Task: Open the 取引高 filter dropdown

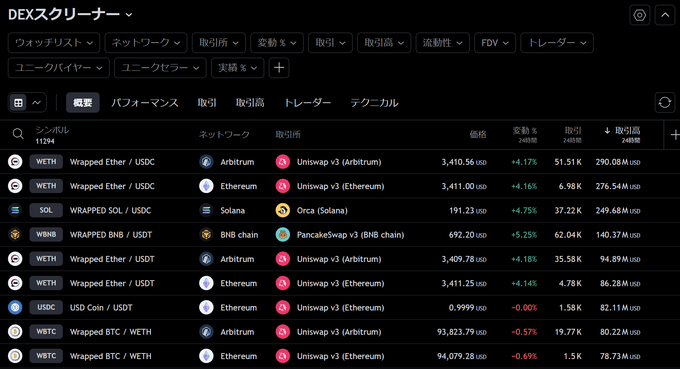Action: (384, 42)
